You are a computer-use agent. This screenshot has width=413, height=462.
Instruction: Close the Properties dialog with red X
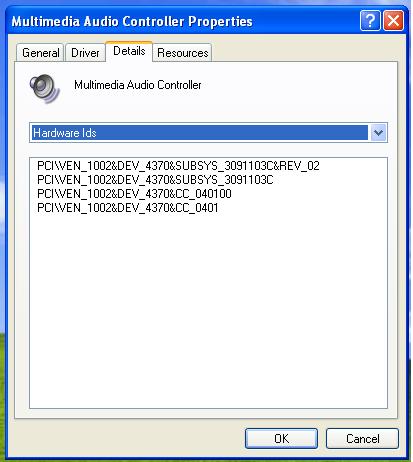point(394,21)
